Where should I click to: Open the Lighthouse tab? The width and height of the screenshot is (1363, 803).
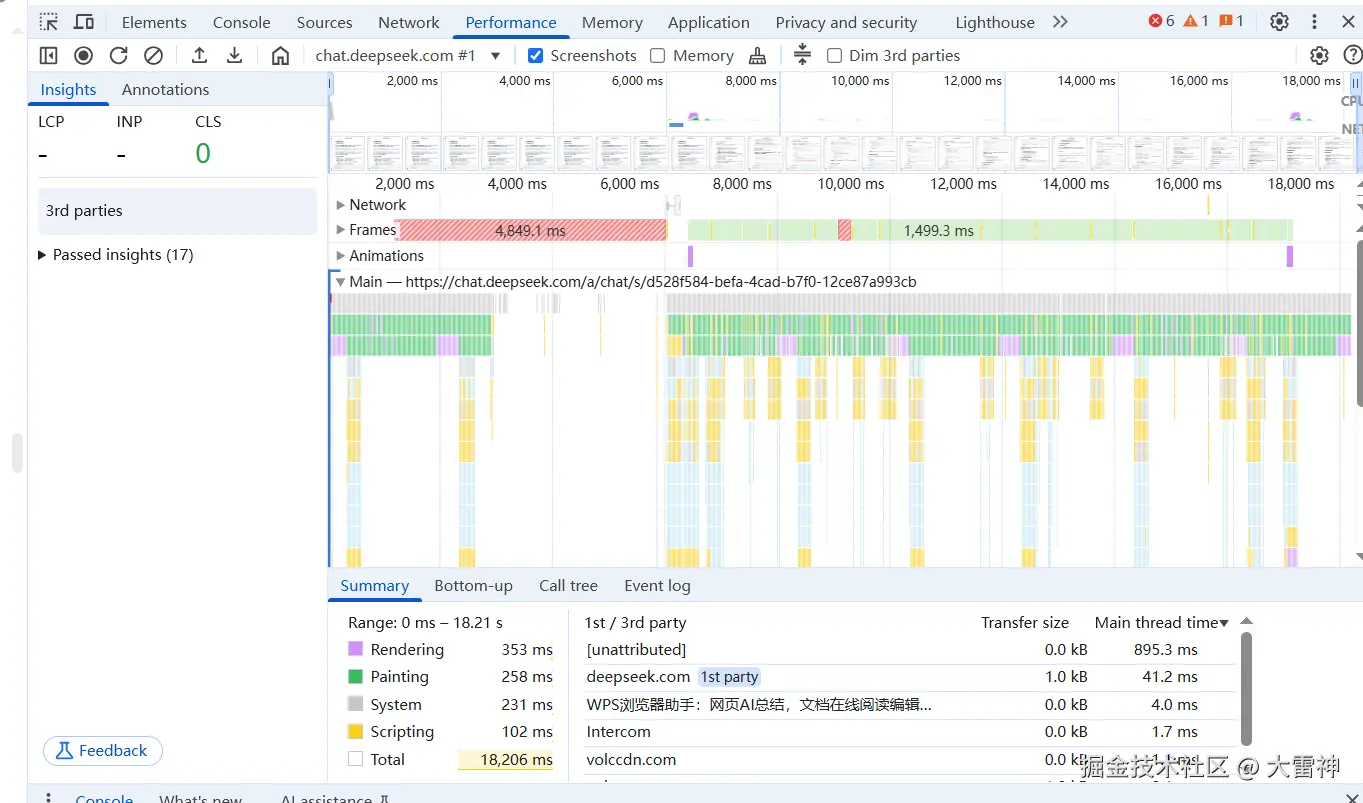[x=994, y=22]
